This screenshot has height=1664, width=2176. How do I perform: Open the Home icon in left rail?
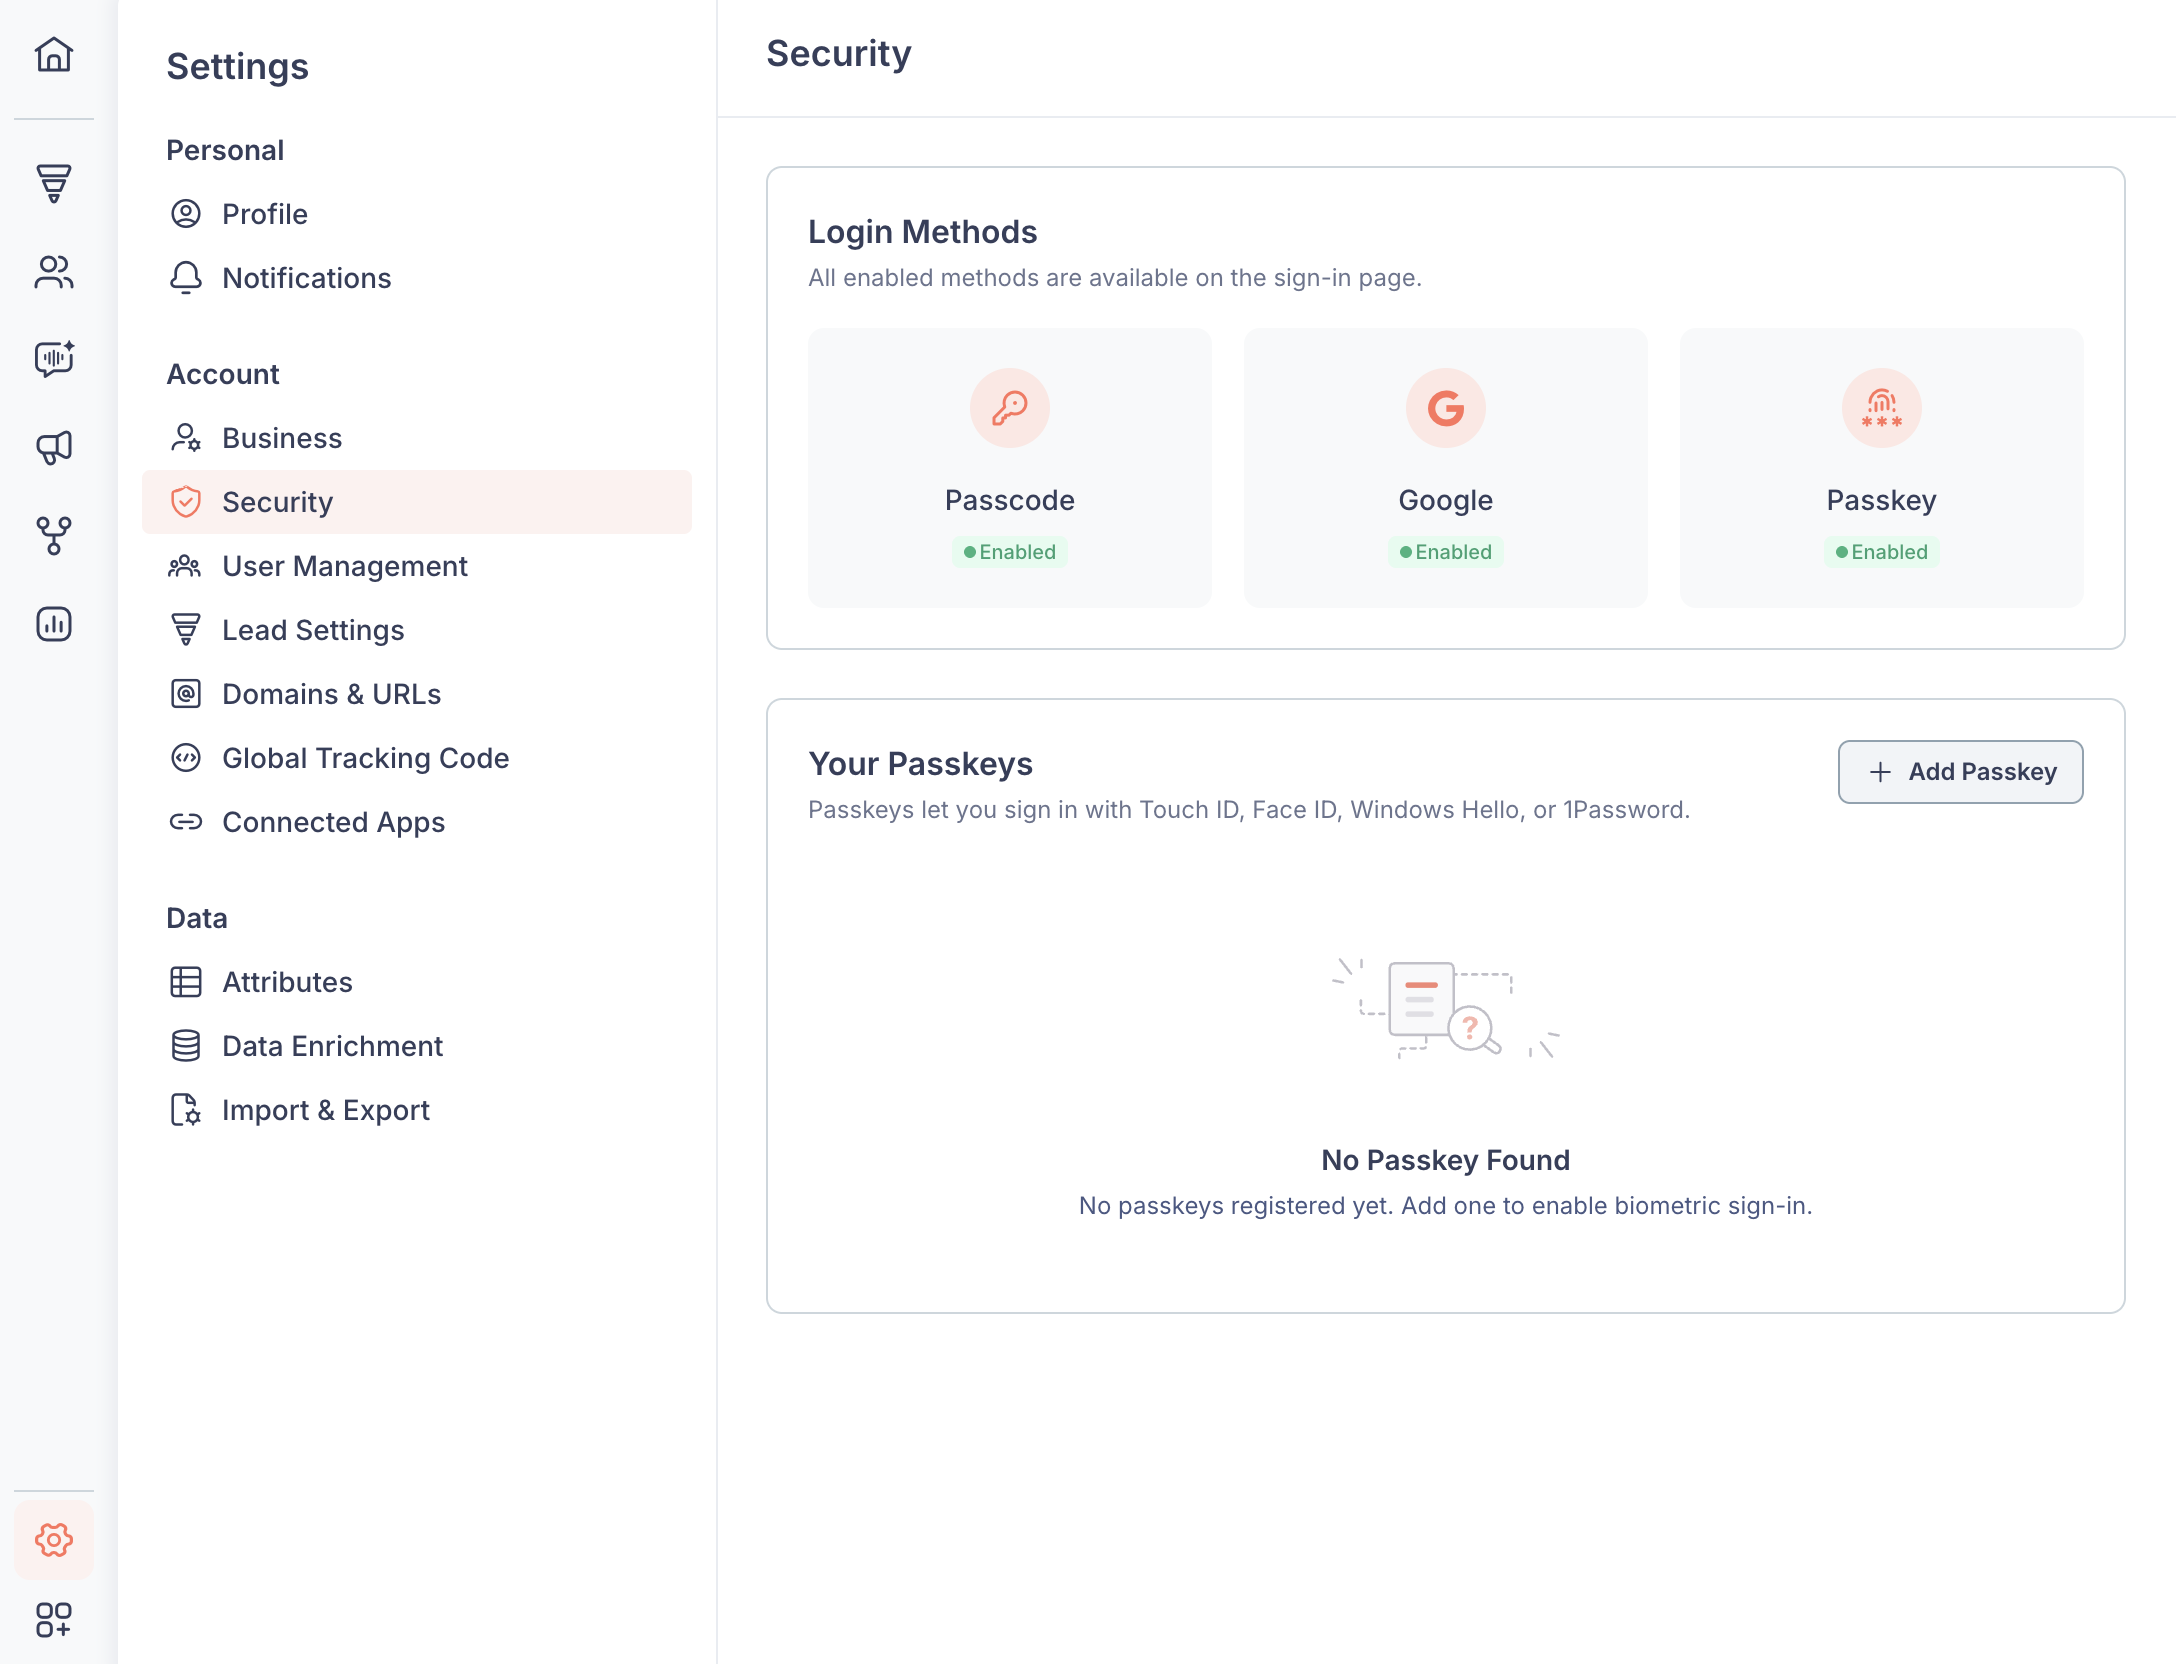(x=54, y=54)
